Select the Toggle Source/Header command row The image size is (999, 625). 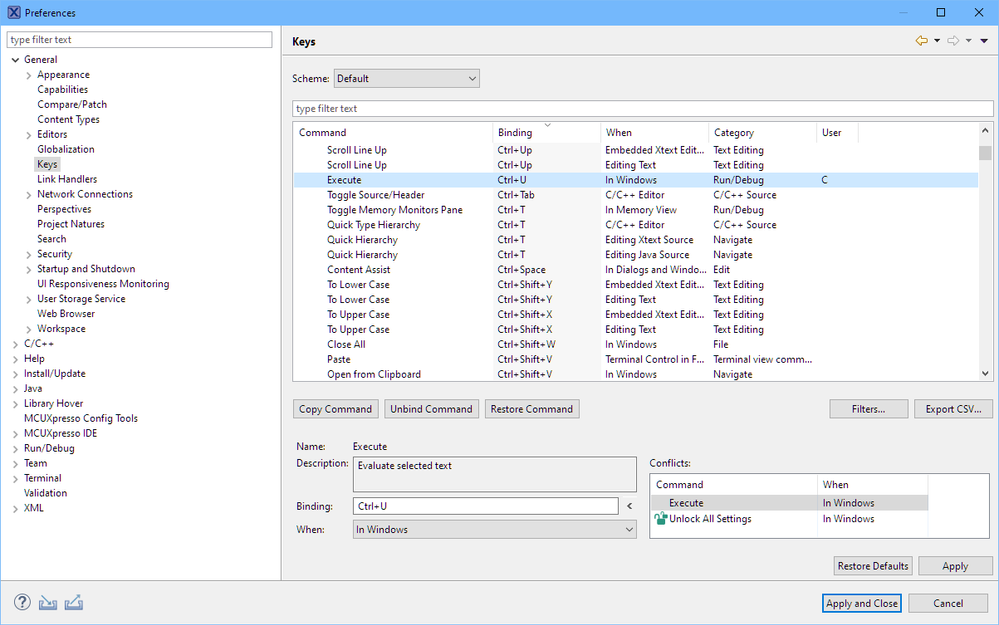click(x=636, y=195)
